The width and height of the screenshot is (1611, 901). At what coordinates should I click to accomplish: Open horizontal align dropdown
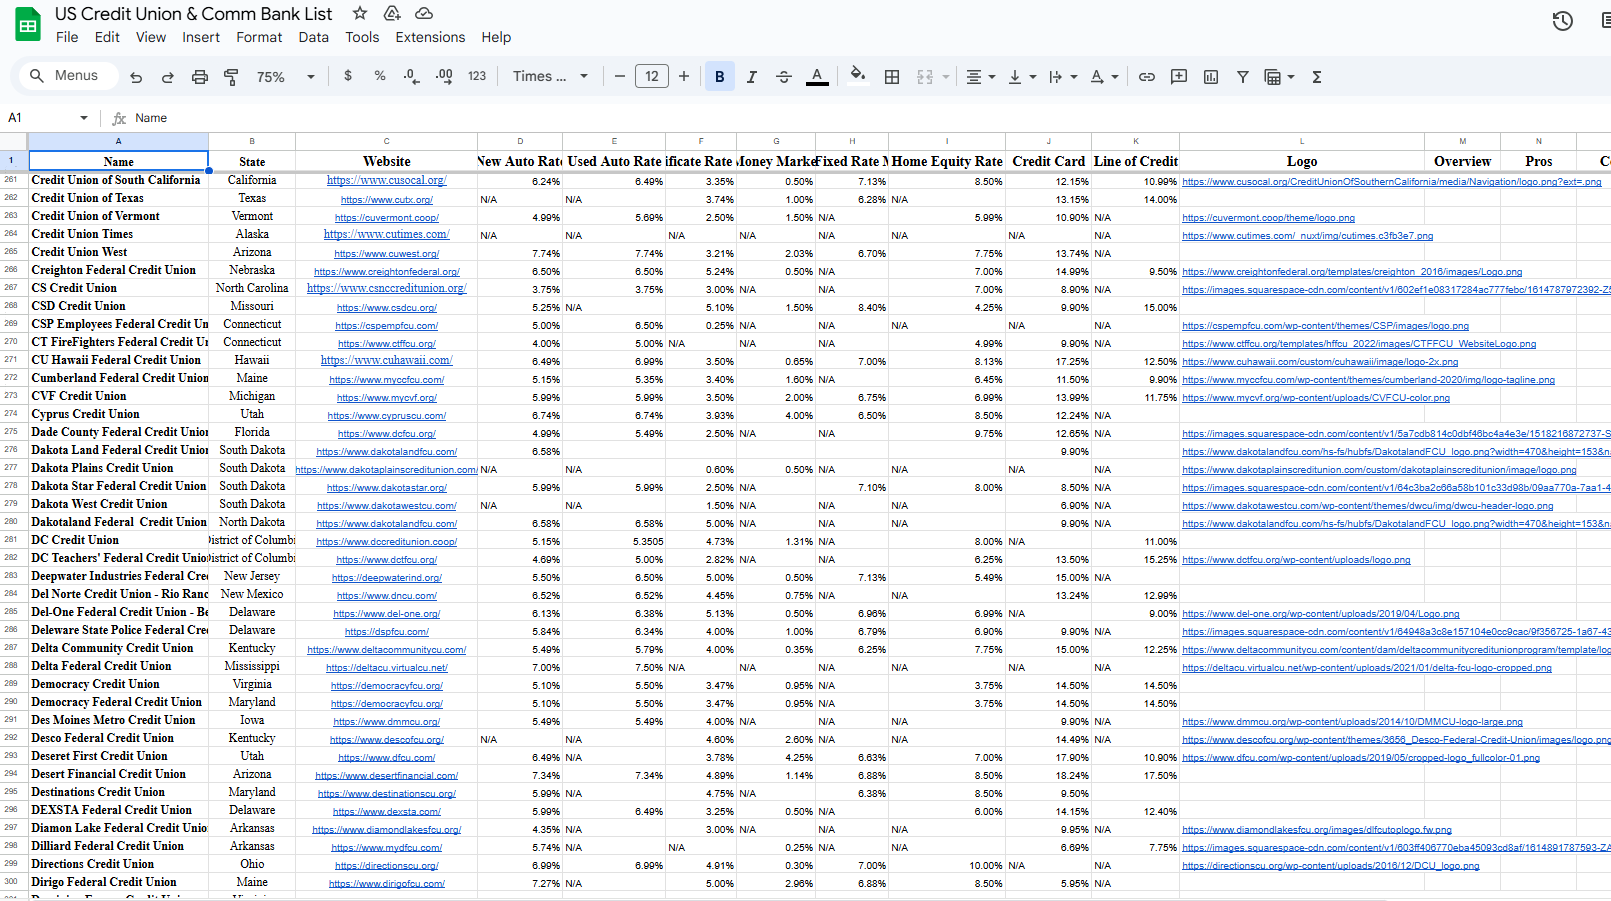click(980, 77)
